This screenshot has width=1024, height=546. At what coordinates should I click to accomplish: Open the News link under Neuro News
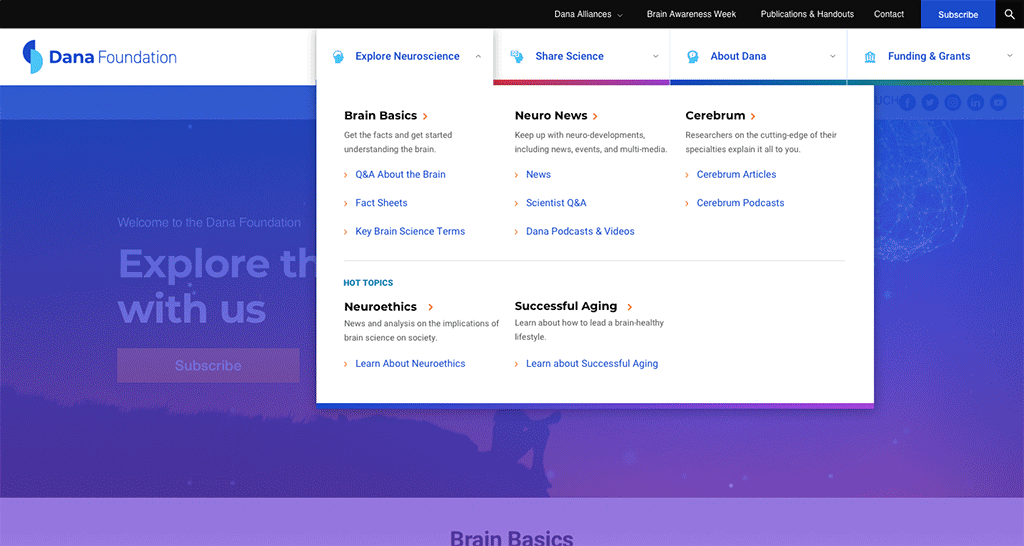point(538,174)
